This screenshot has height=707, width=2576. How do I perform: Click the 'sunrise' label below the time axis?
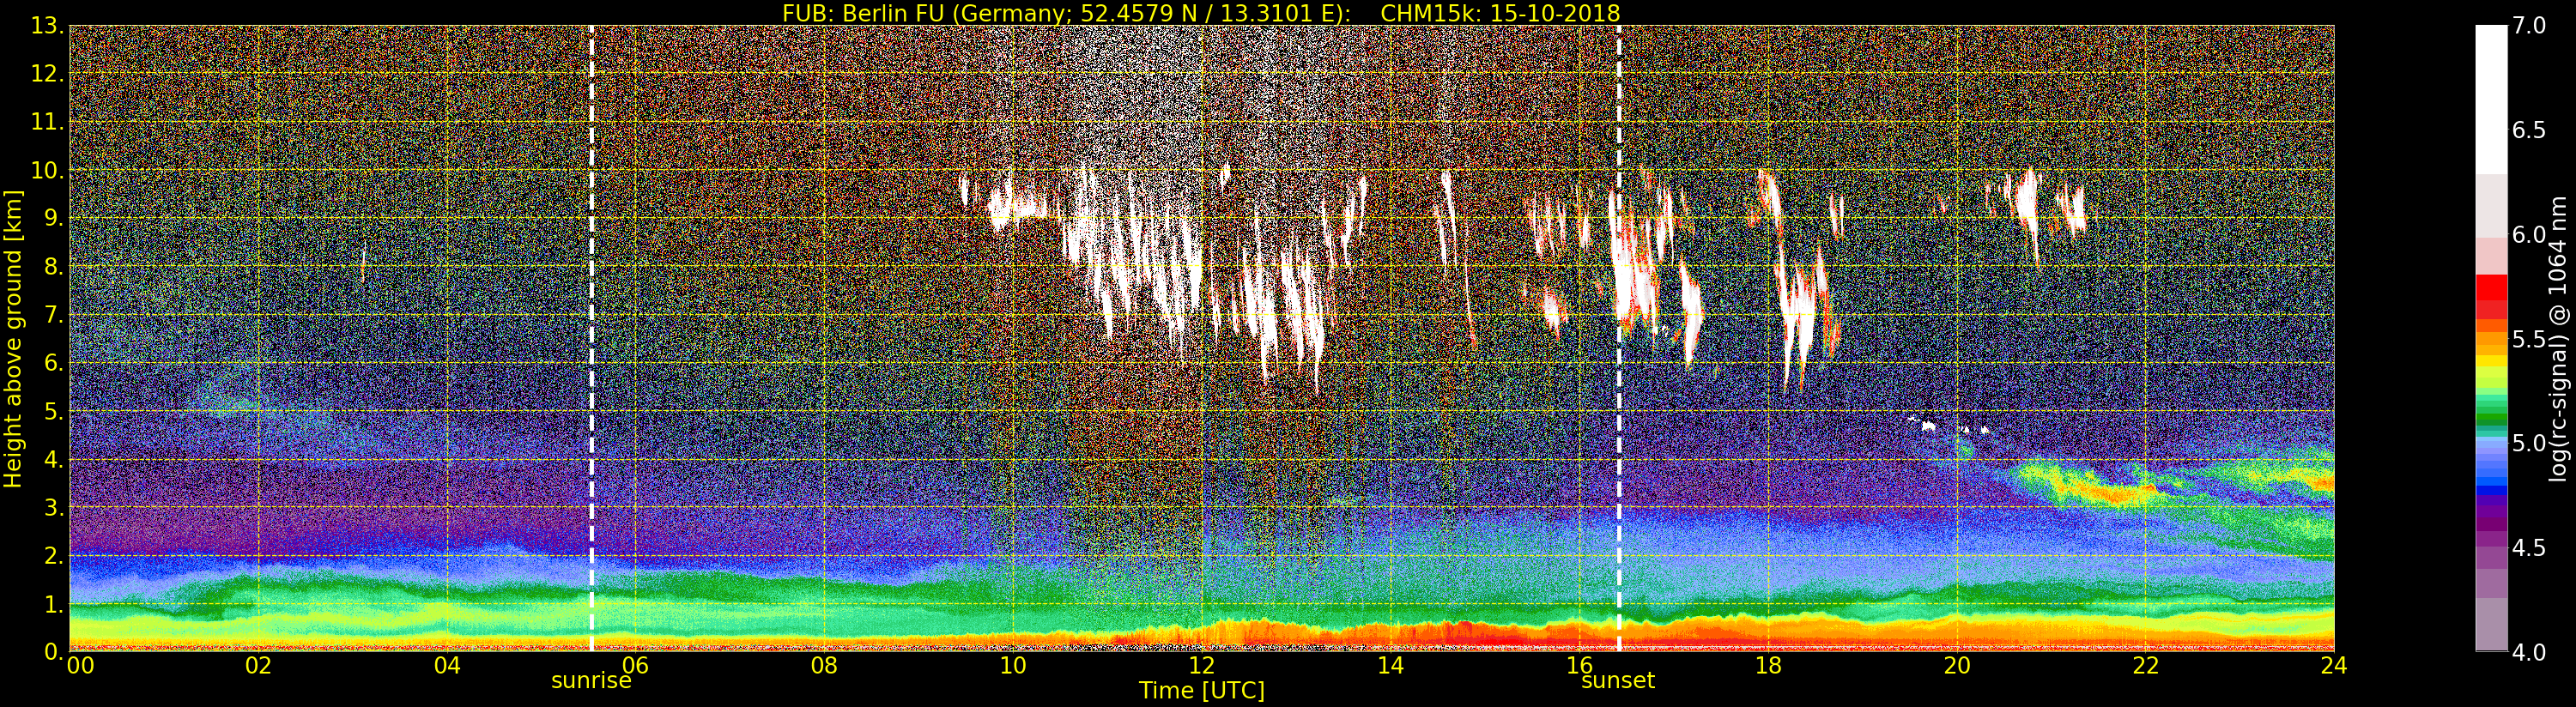click(591, 681)
